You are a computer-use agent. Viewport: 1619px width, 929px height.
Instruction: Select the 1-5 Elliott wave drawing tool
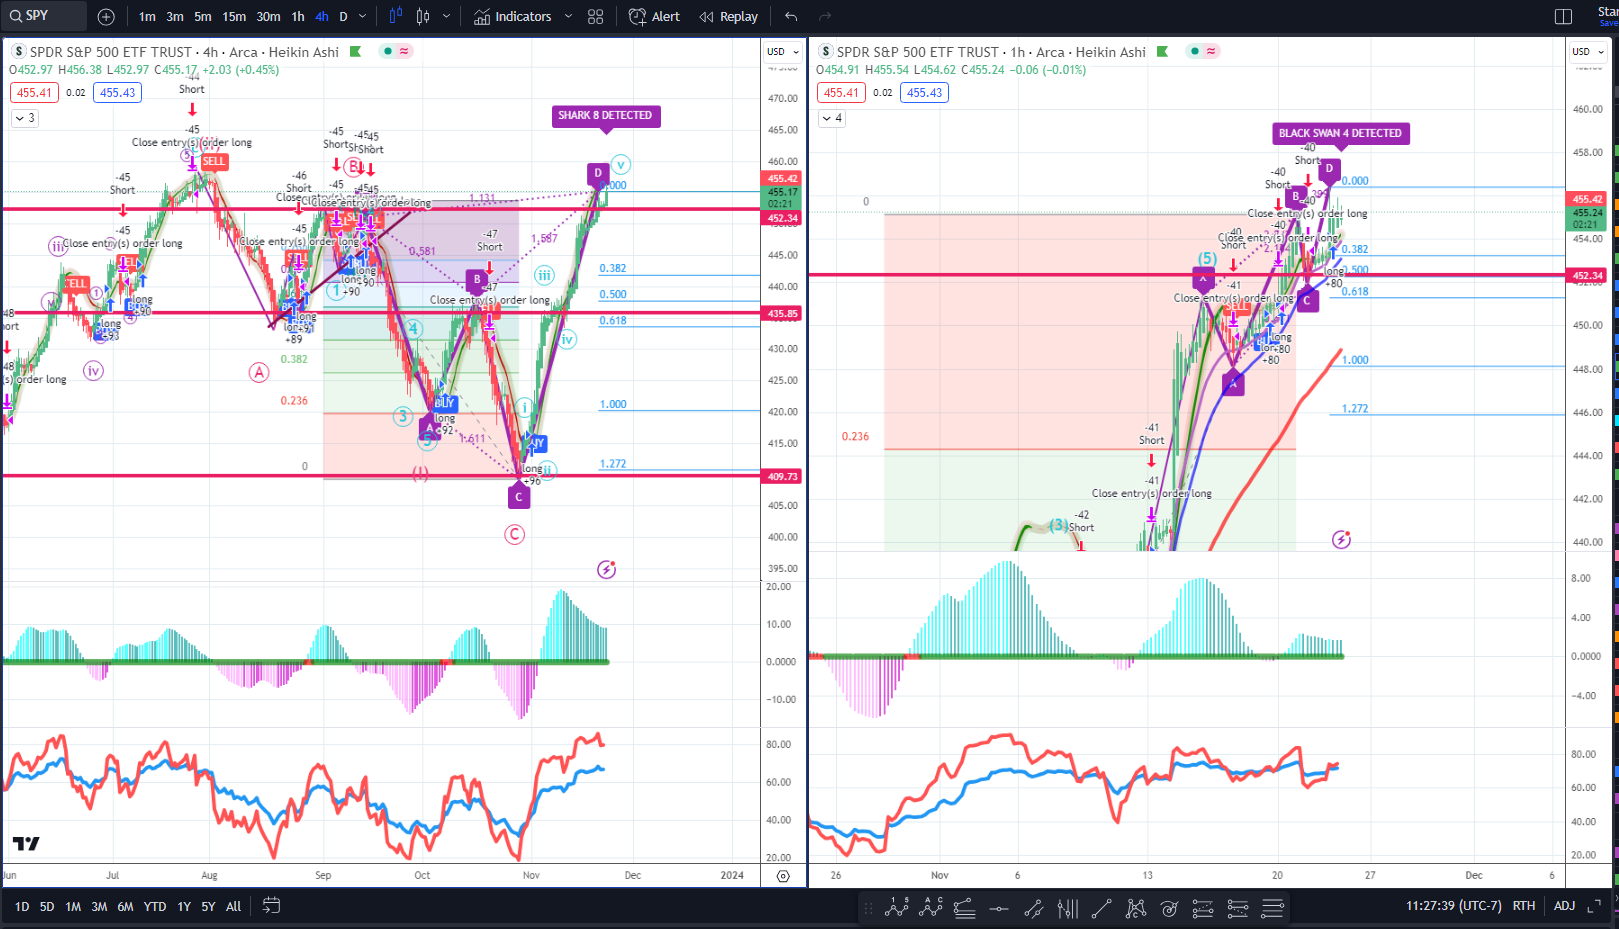coord(897,908)
